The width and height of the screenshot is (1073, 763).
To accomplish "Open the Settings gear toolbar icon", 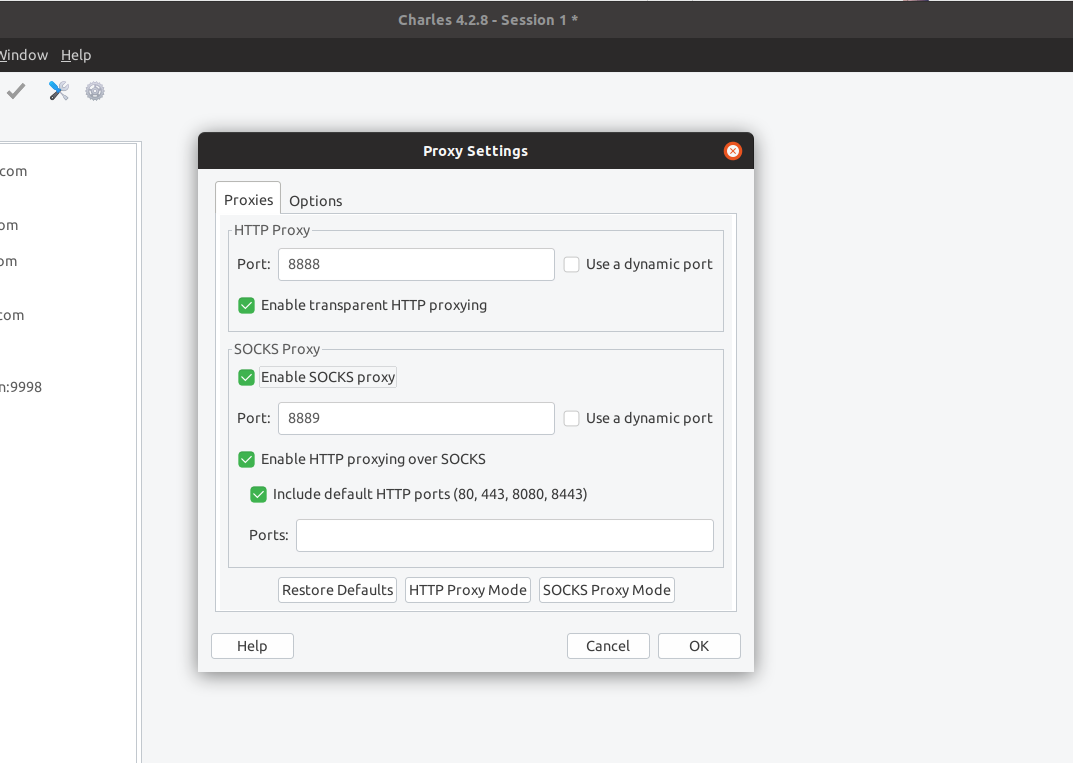I will (x=95, y=91).
